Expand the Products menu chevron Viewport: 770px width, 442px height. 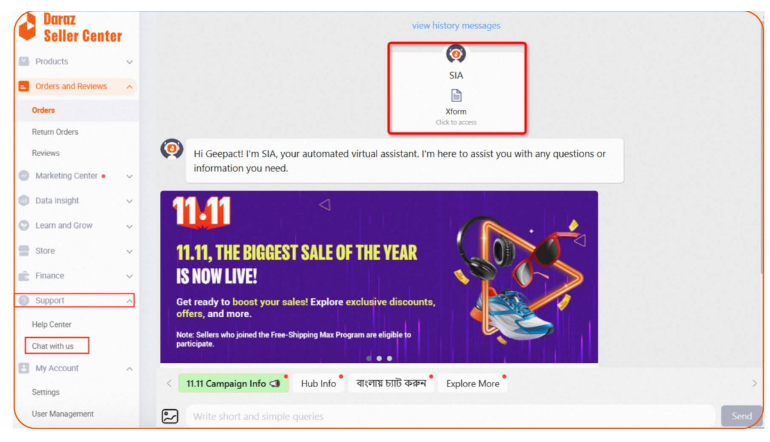pyautogui.click(x=129, y=62)
